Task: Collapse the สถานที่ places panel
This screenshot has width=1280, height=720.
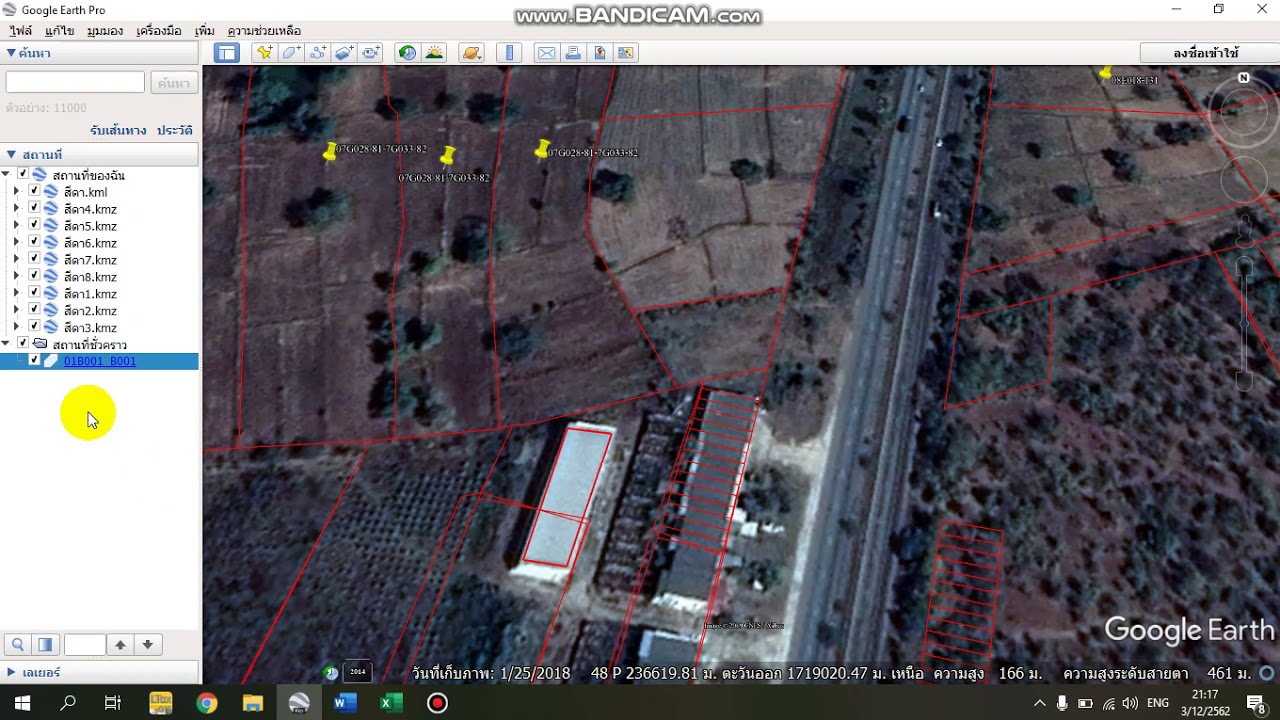Action: click(11, 154)
